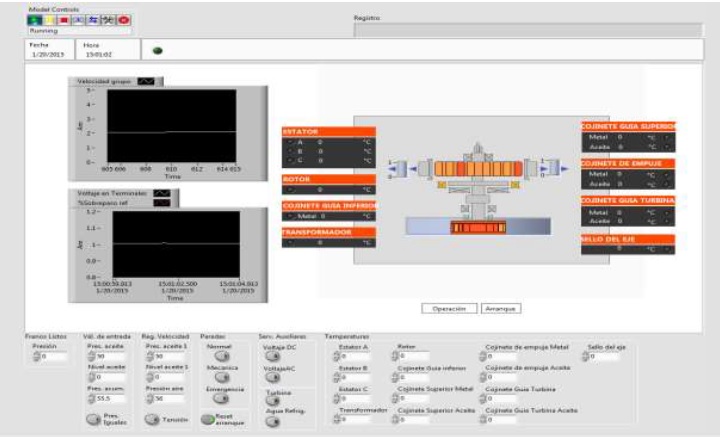Click the %Sobrepaso ref legend icon
The image size is (720, 438).
(161, 203)
